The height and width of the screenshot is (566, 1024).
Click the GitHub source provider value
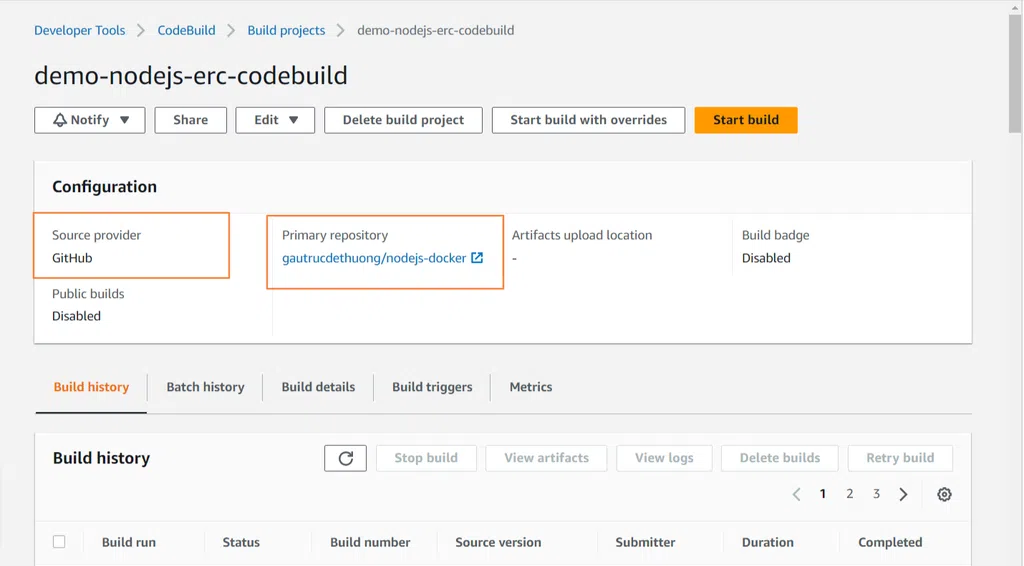point(72,258)
